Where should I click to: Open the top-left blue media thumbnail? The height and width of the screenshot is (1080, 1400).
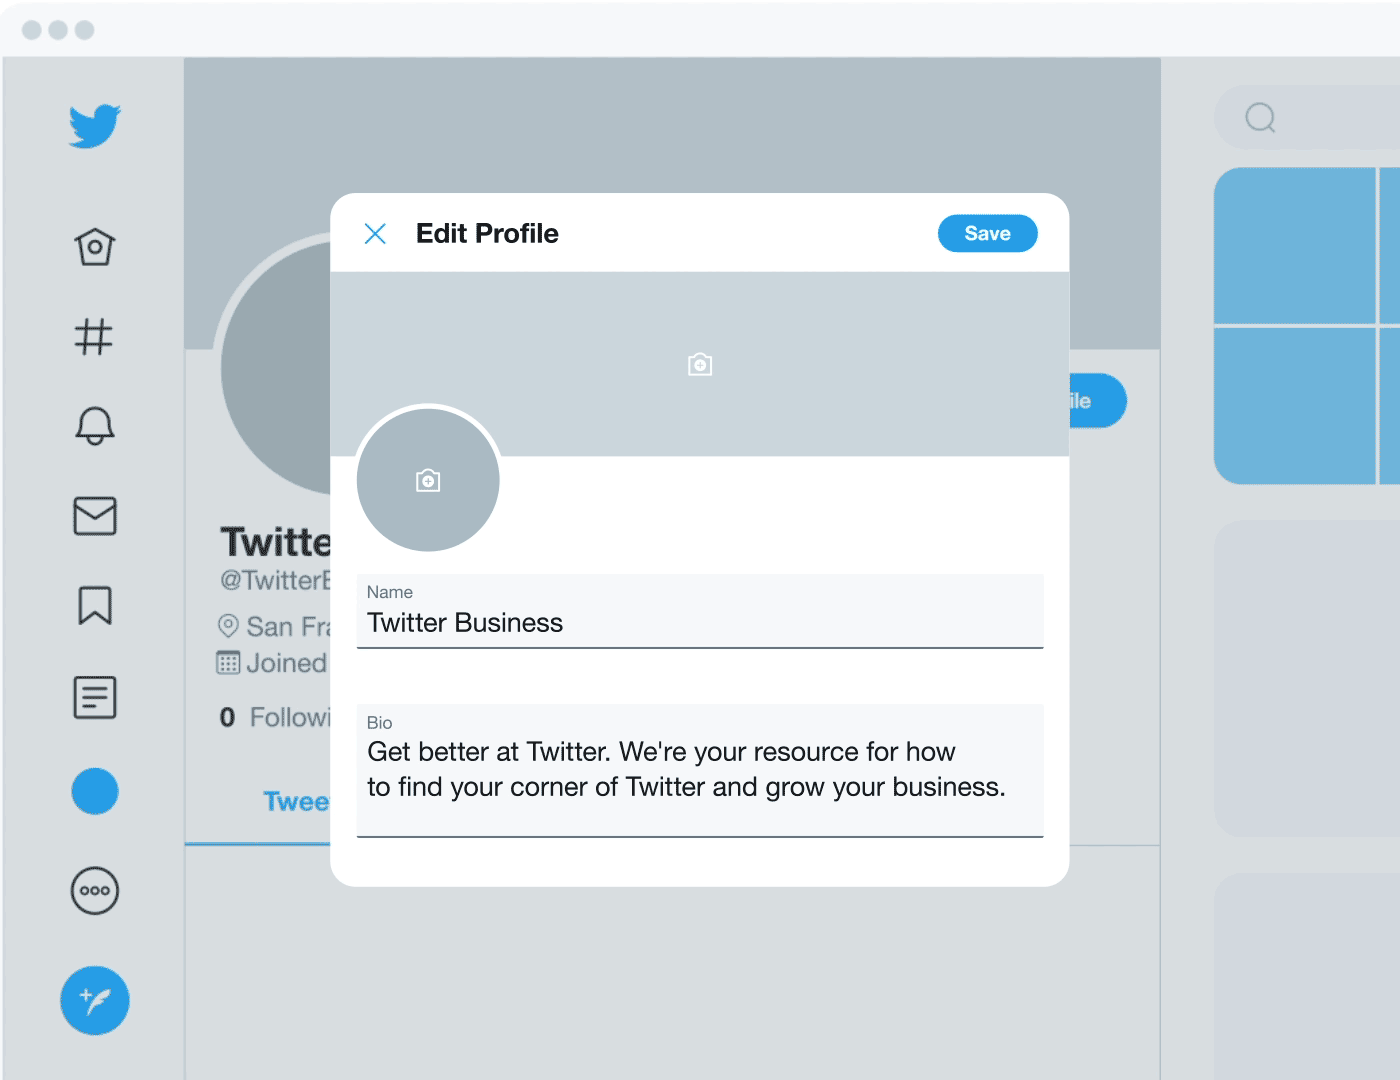pyautogui.click(x=1294, y=246)
